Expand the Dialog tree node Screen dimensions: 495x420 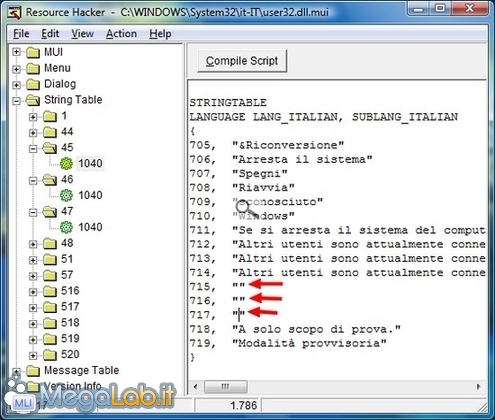pos(16,85)
